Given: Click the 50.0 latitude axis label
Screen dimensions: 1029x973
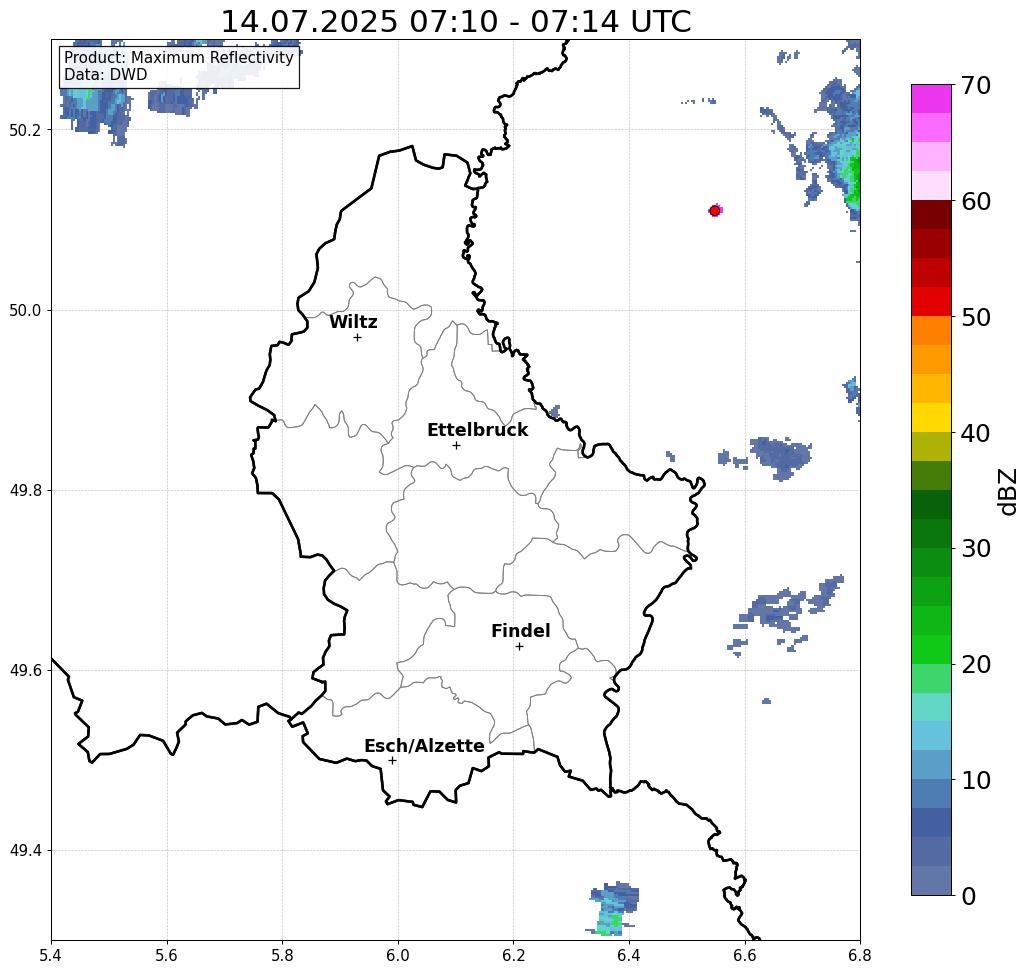Looking at the screenshot, I should (x=25, y=310).
